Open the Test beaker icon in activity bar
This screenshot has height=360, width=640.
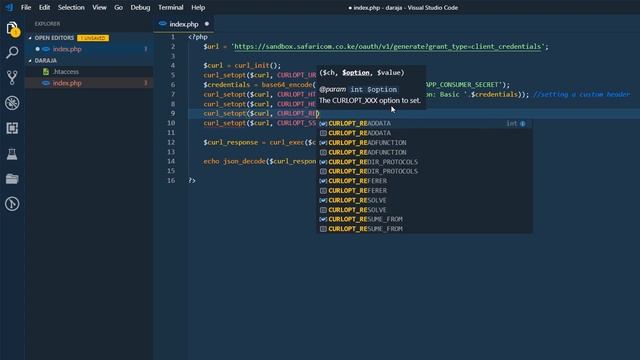tap(12, 154)
